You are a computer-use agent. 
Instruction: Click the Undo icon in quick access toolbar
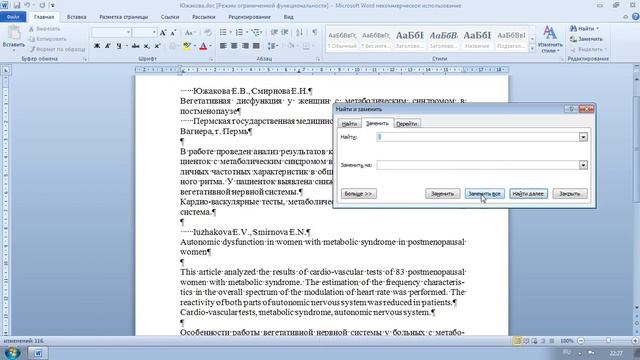27,6
